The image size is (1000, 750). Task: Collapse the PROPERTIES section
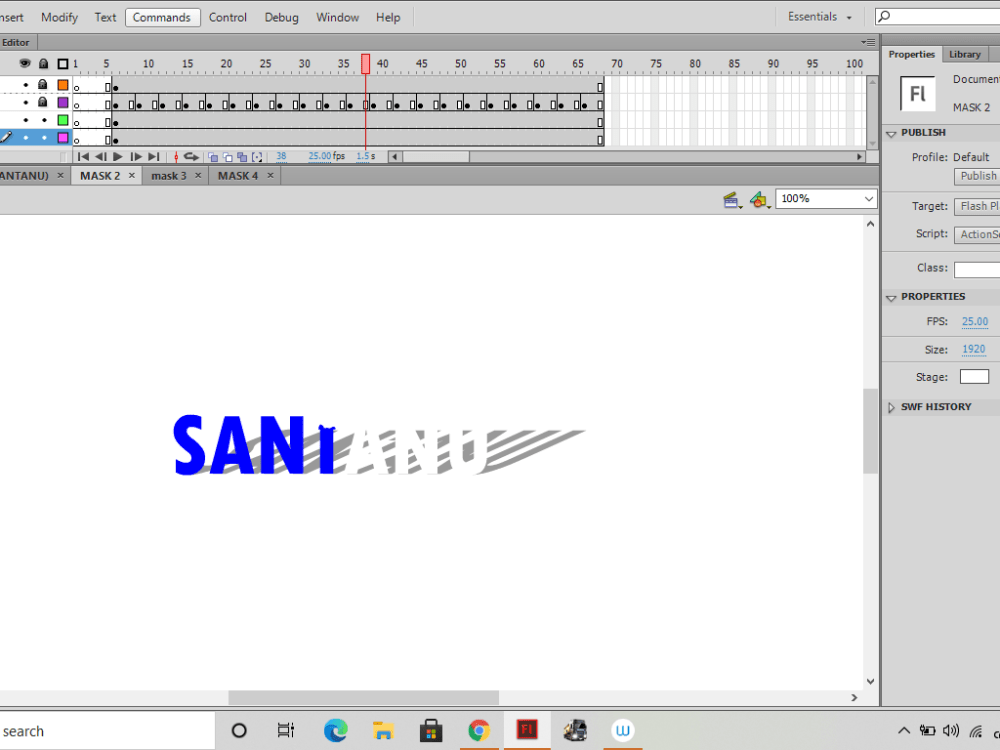point(892,297)
